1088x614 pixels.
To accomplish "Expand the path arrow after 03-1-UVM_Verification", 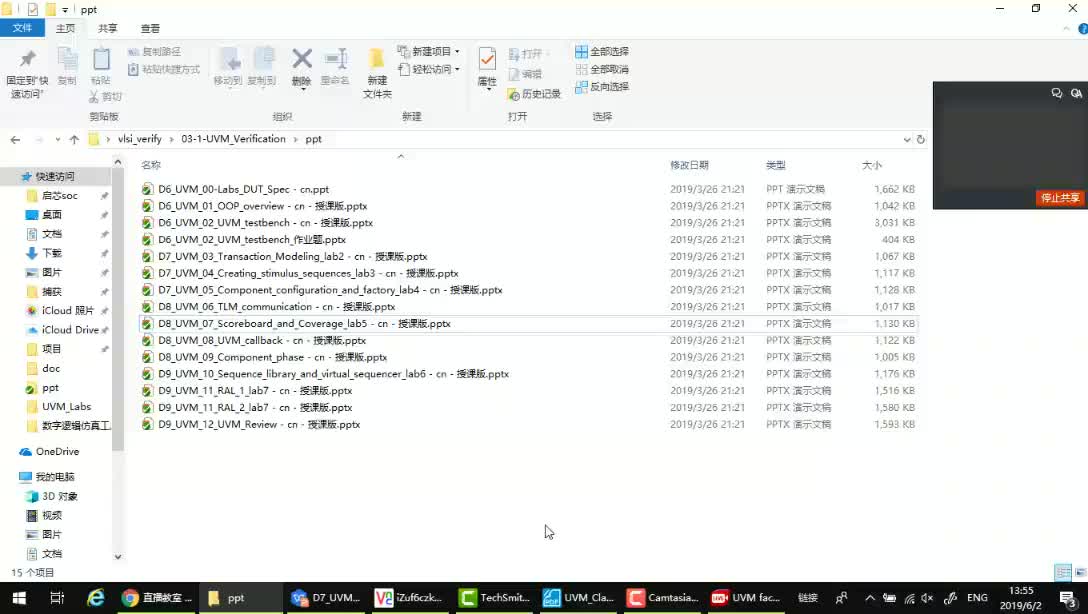I will coord(296,139).
